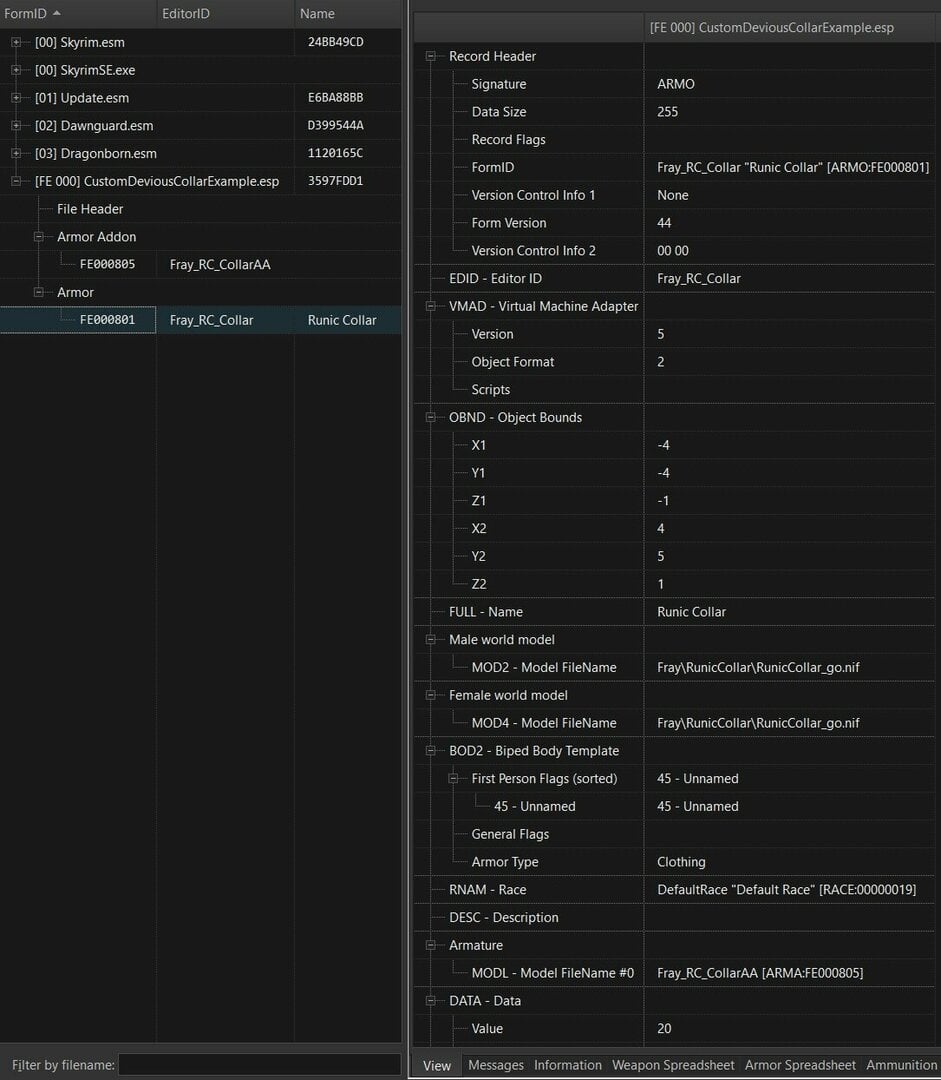Select the File Header tree item

(90, 209)
